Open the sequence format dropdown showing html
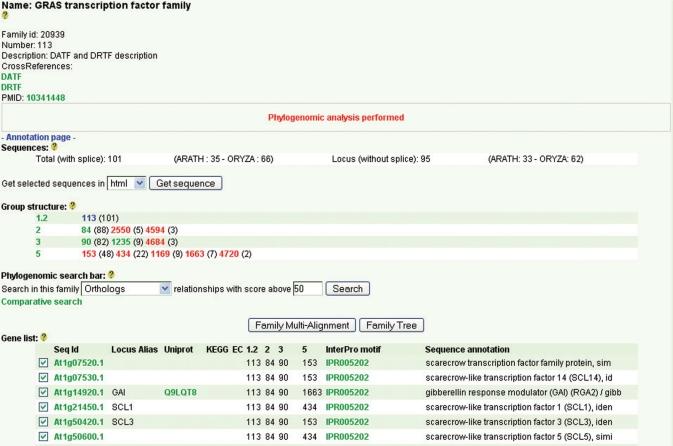Screen dimensions: 673x446 coord(126,183)
